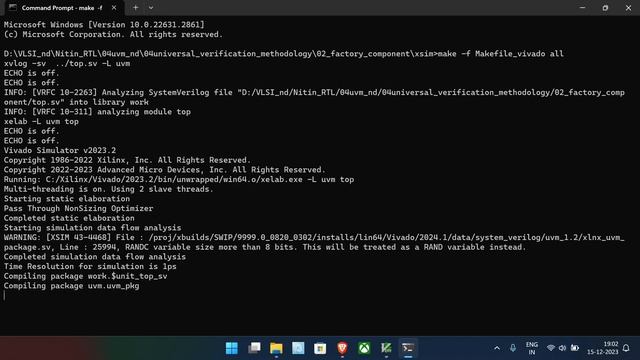Click 'Completed simulation data flow analysis' line

click(x=95, y=257)
